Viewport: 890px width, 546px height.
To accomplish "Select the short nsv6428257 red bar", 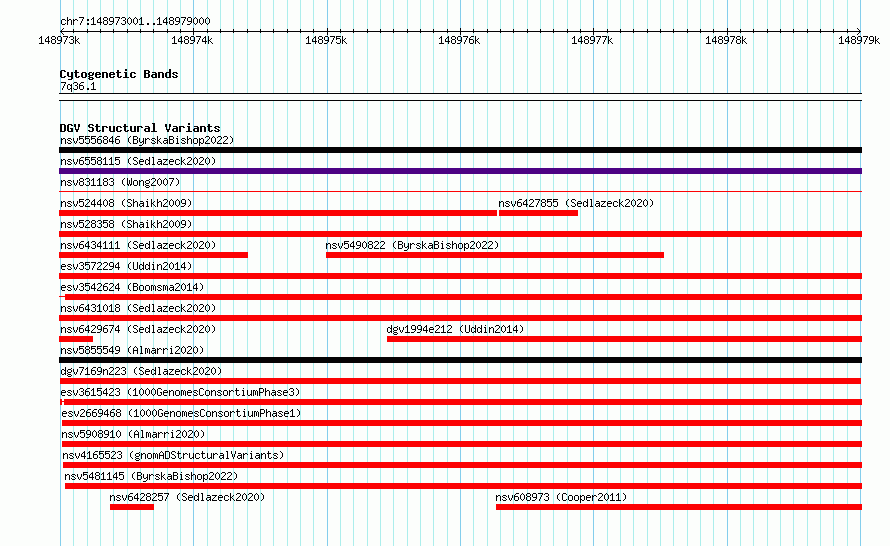I will pos(132,507).
